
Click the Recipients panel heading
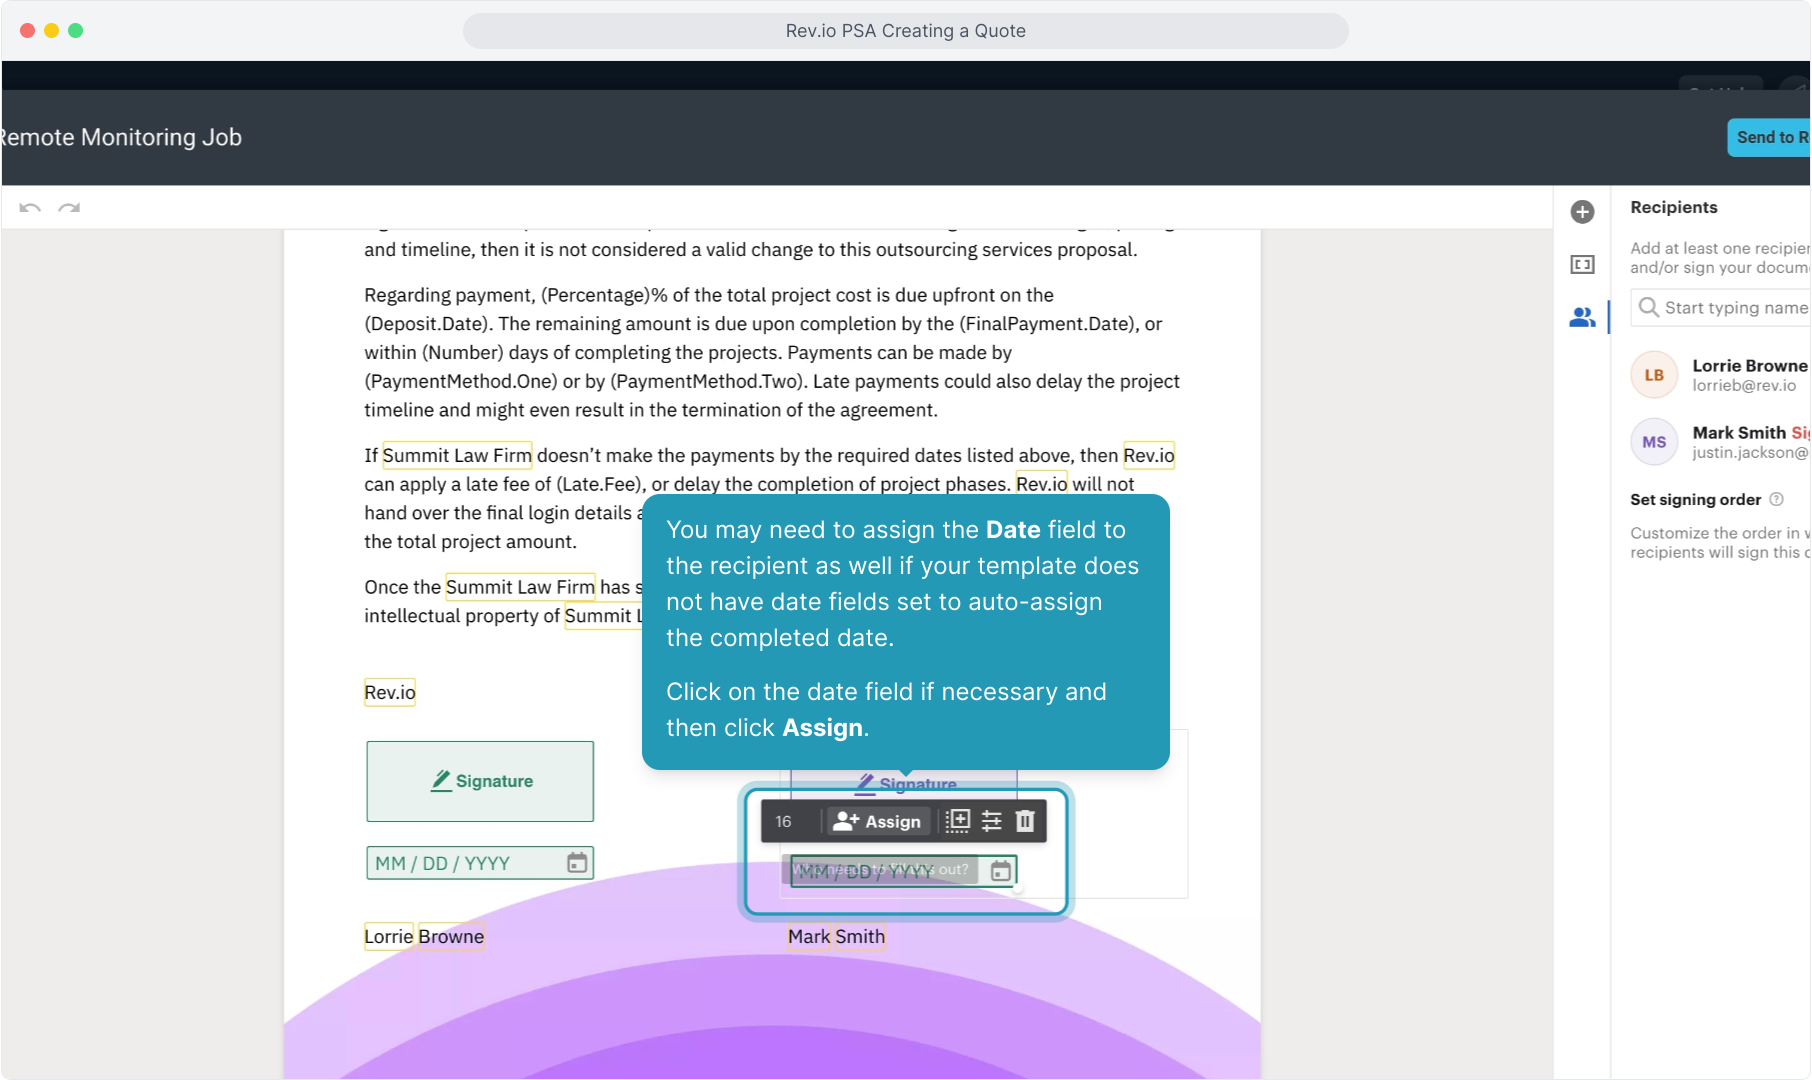[x=1674, y=207]
